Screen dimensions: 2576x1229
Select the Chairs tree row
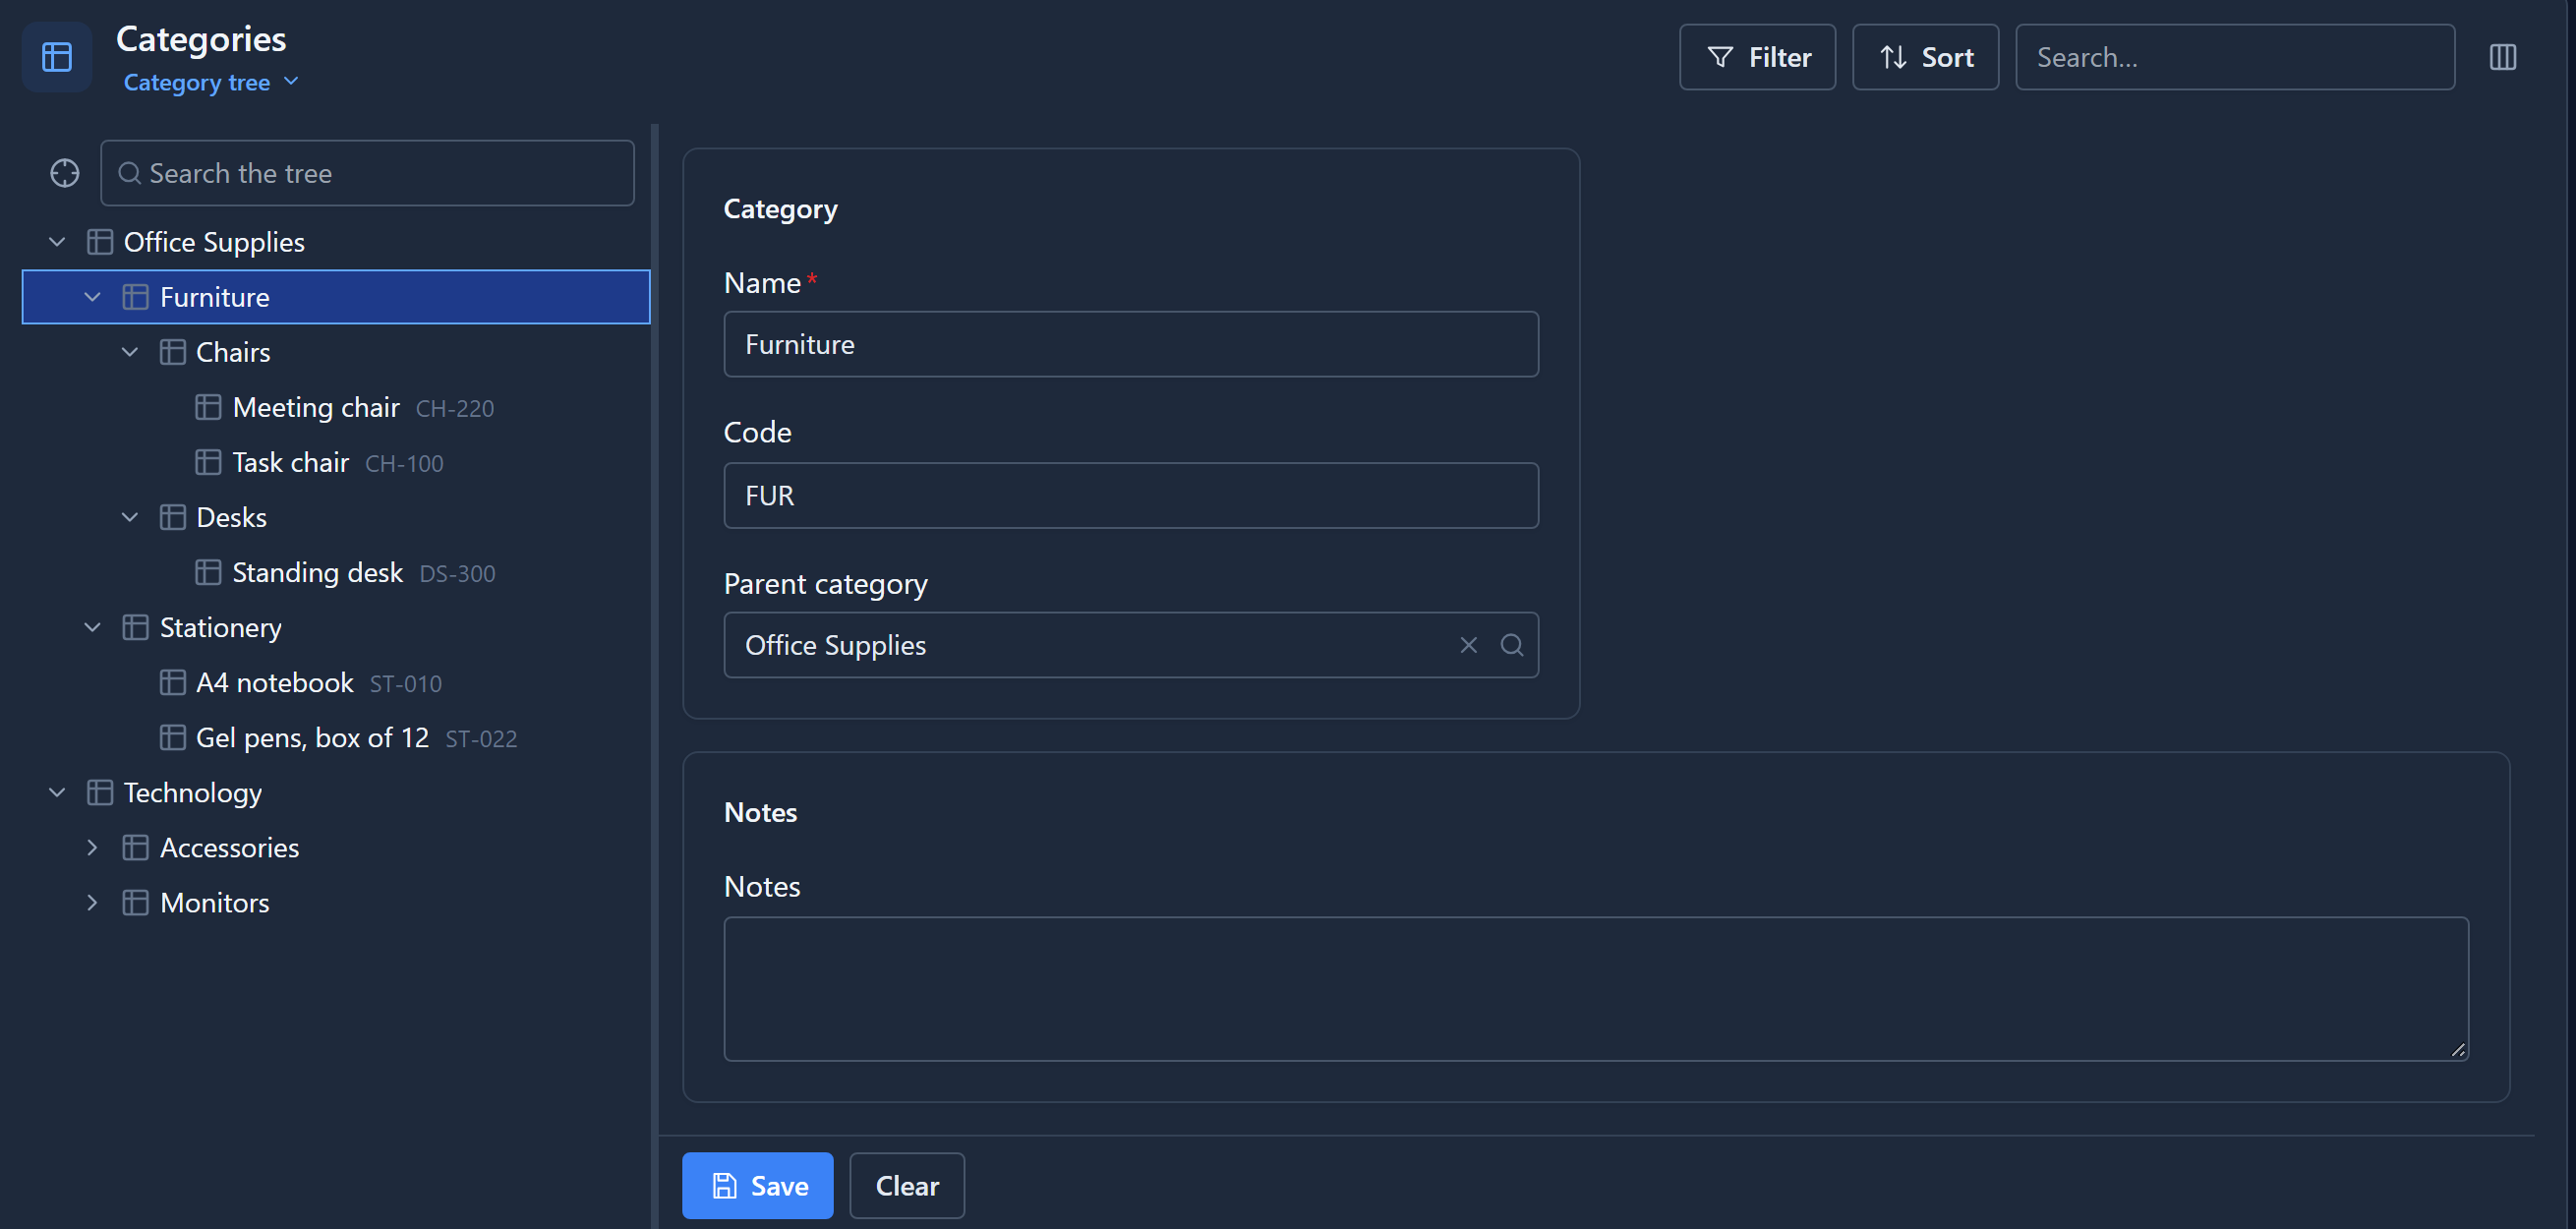pos(336,352)
